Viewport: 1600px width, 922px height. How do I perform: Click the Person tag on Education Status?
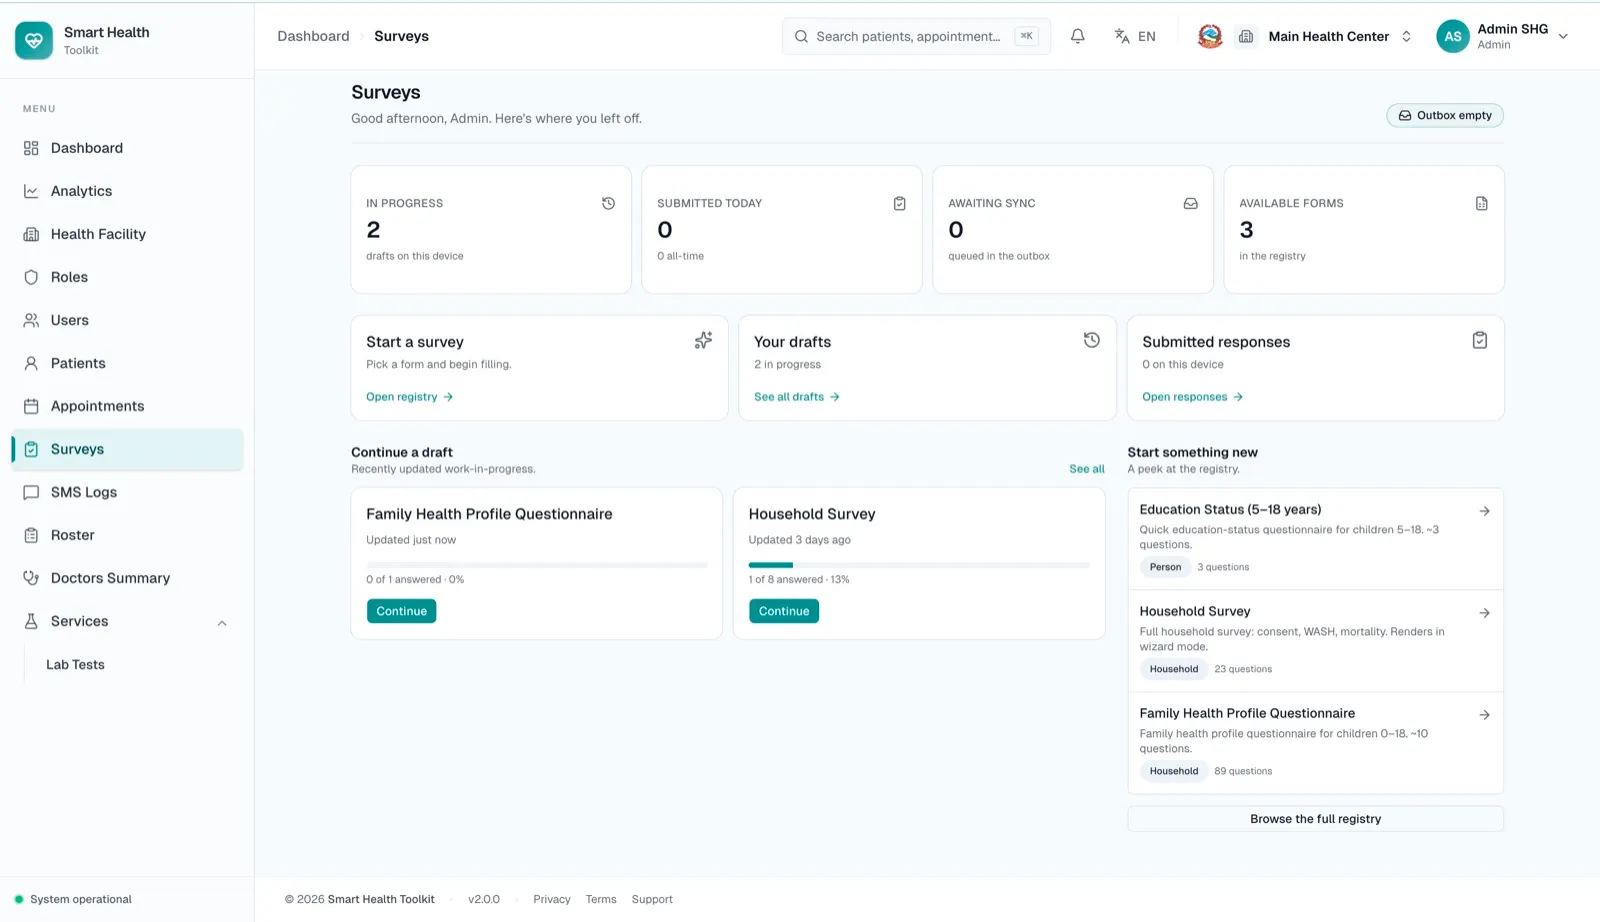tap(1165, 567)
